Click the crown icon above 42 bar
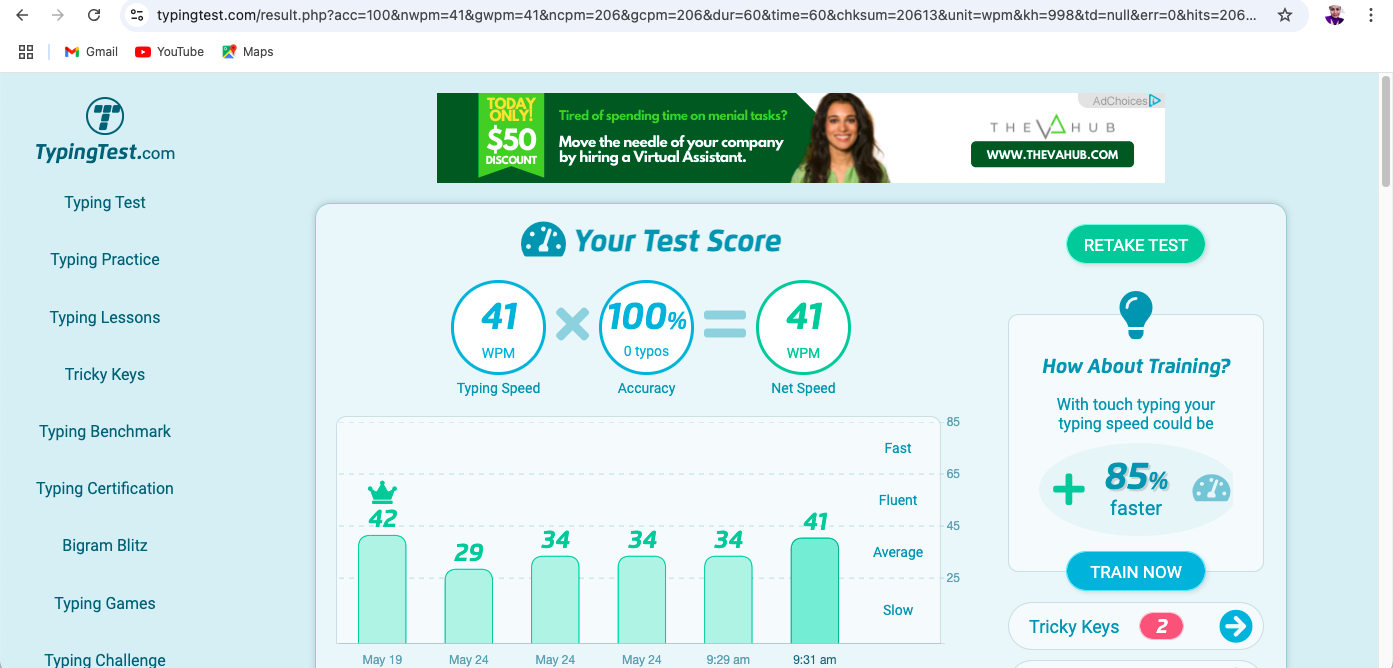Viewport: 1393px width, 668px height. click(382, 492)
